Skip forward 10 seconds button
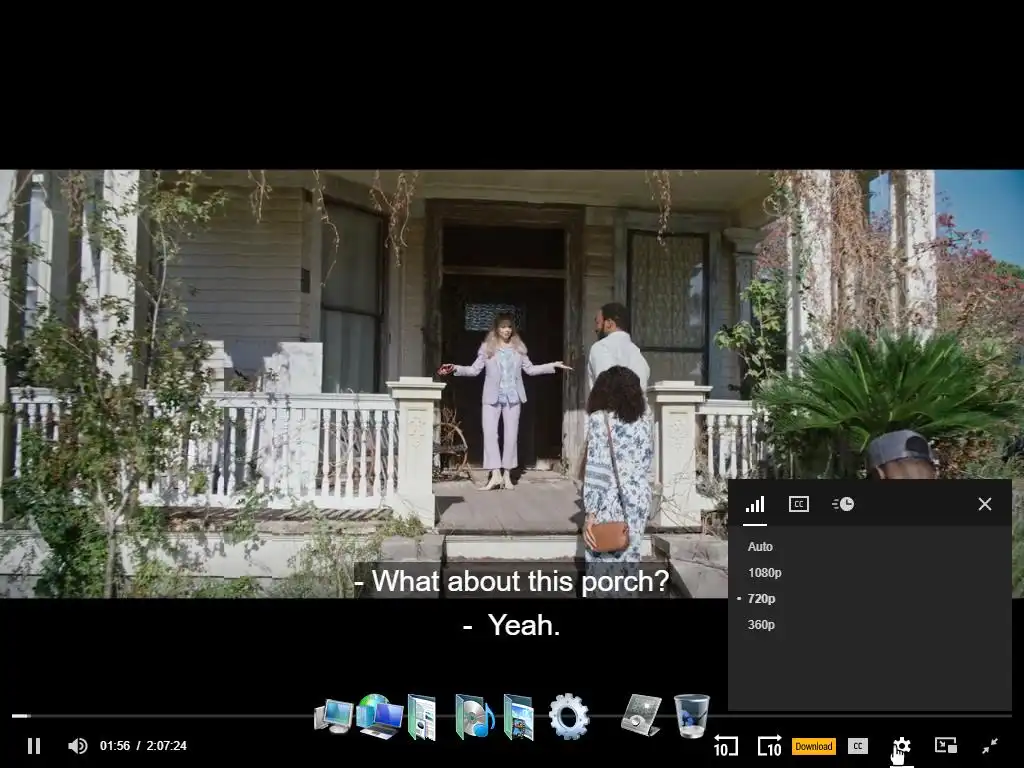Viewport: 1024px width, 768px height. tap(769, 746)
